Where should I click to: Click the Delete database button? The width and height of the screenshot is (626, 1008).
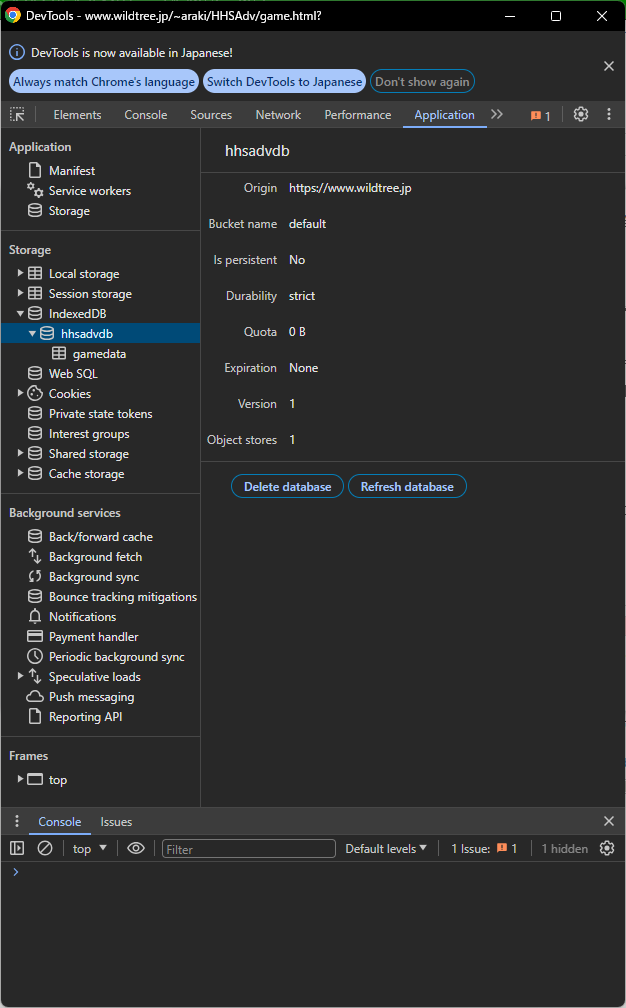(287, 487)
